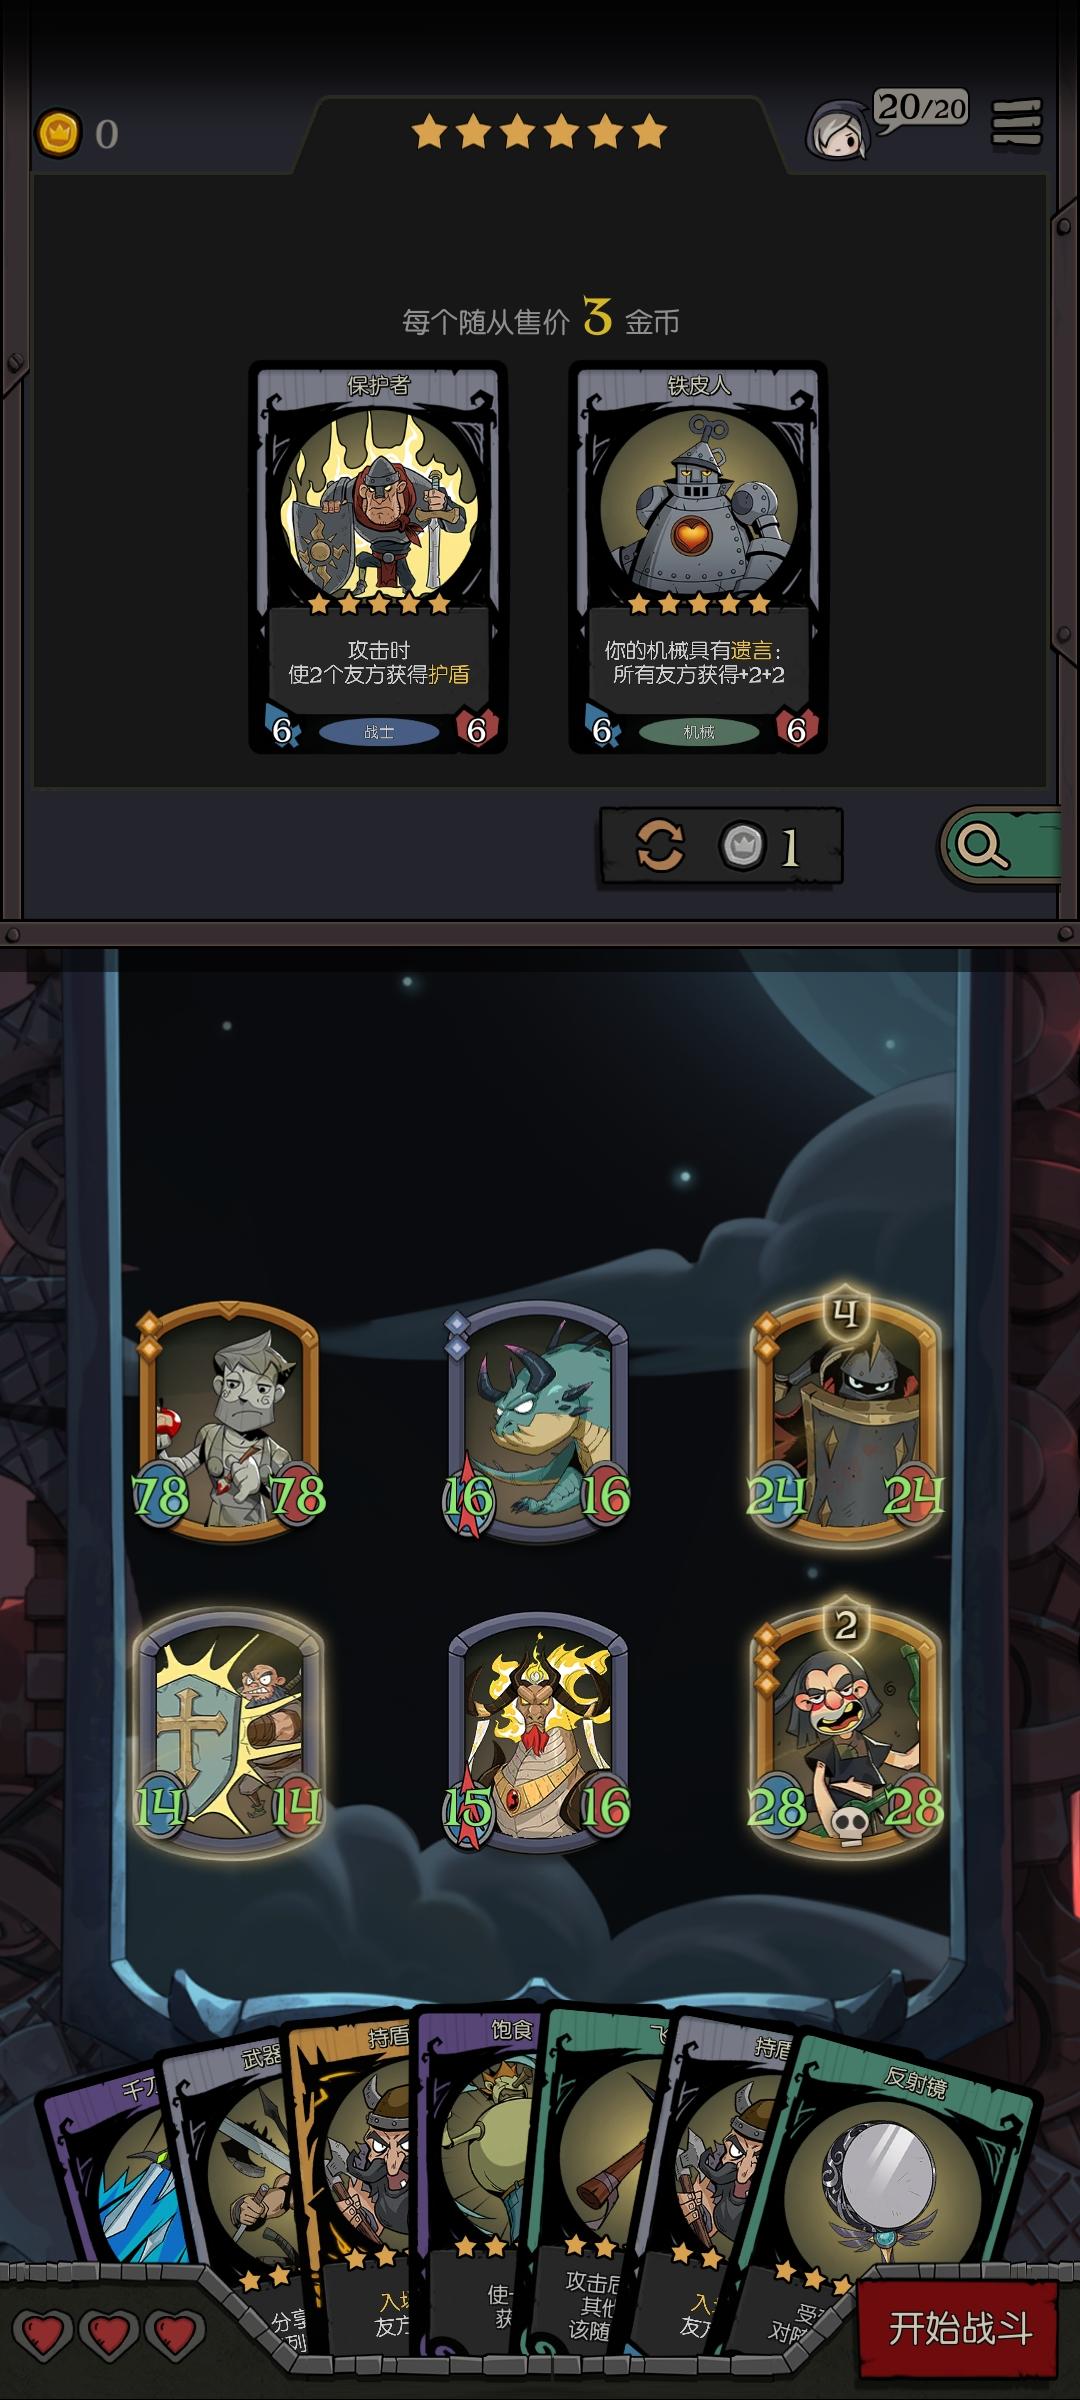Pick the 饱食 hand card
Image resolution: width=1080 pixels, height=2400 pixels.
click(480, 2150)
